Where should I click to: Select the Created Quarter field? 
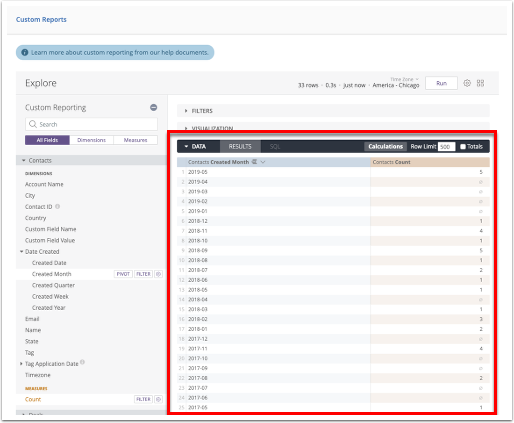pos(53,285)
